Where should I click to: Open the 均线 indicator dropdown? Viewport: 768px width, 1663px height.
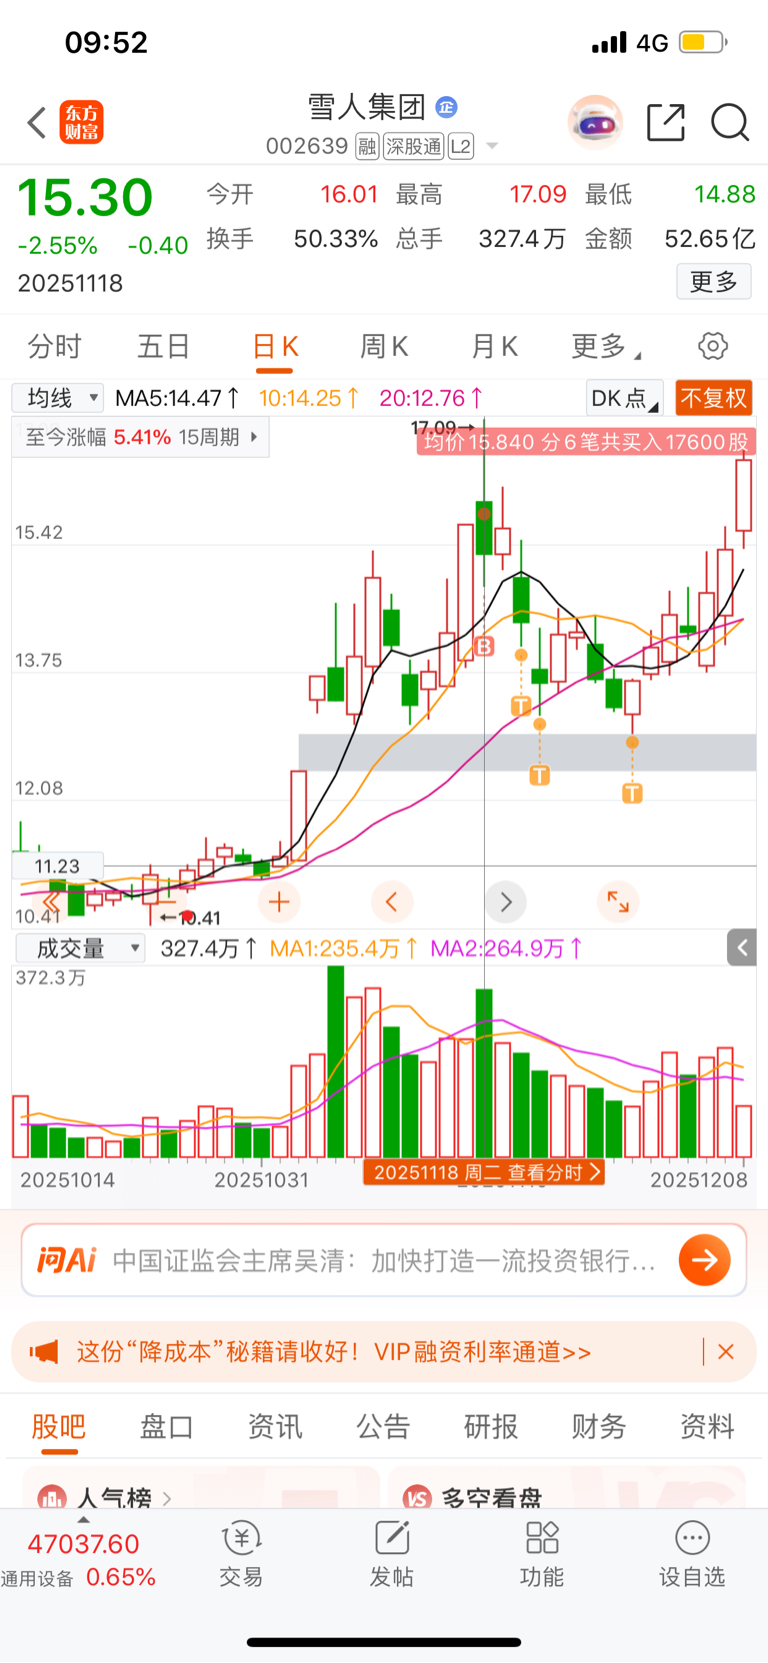click(x=58, y=398)
